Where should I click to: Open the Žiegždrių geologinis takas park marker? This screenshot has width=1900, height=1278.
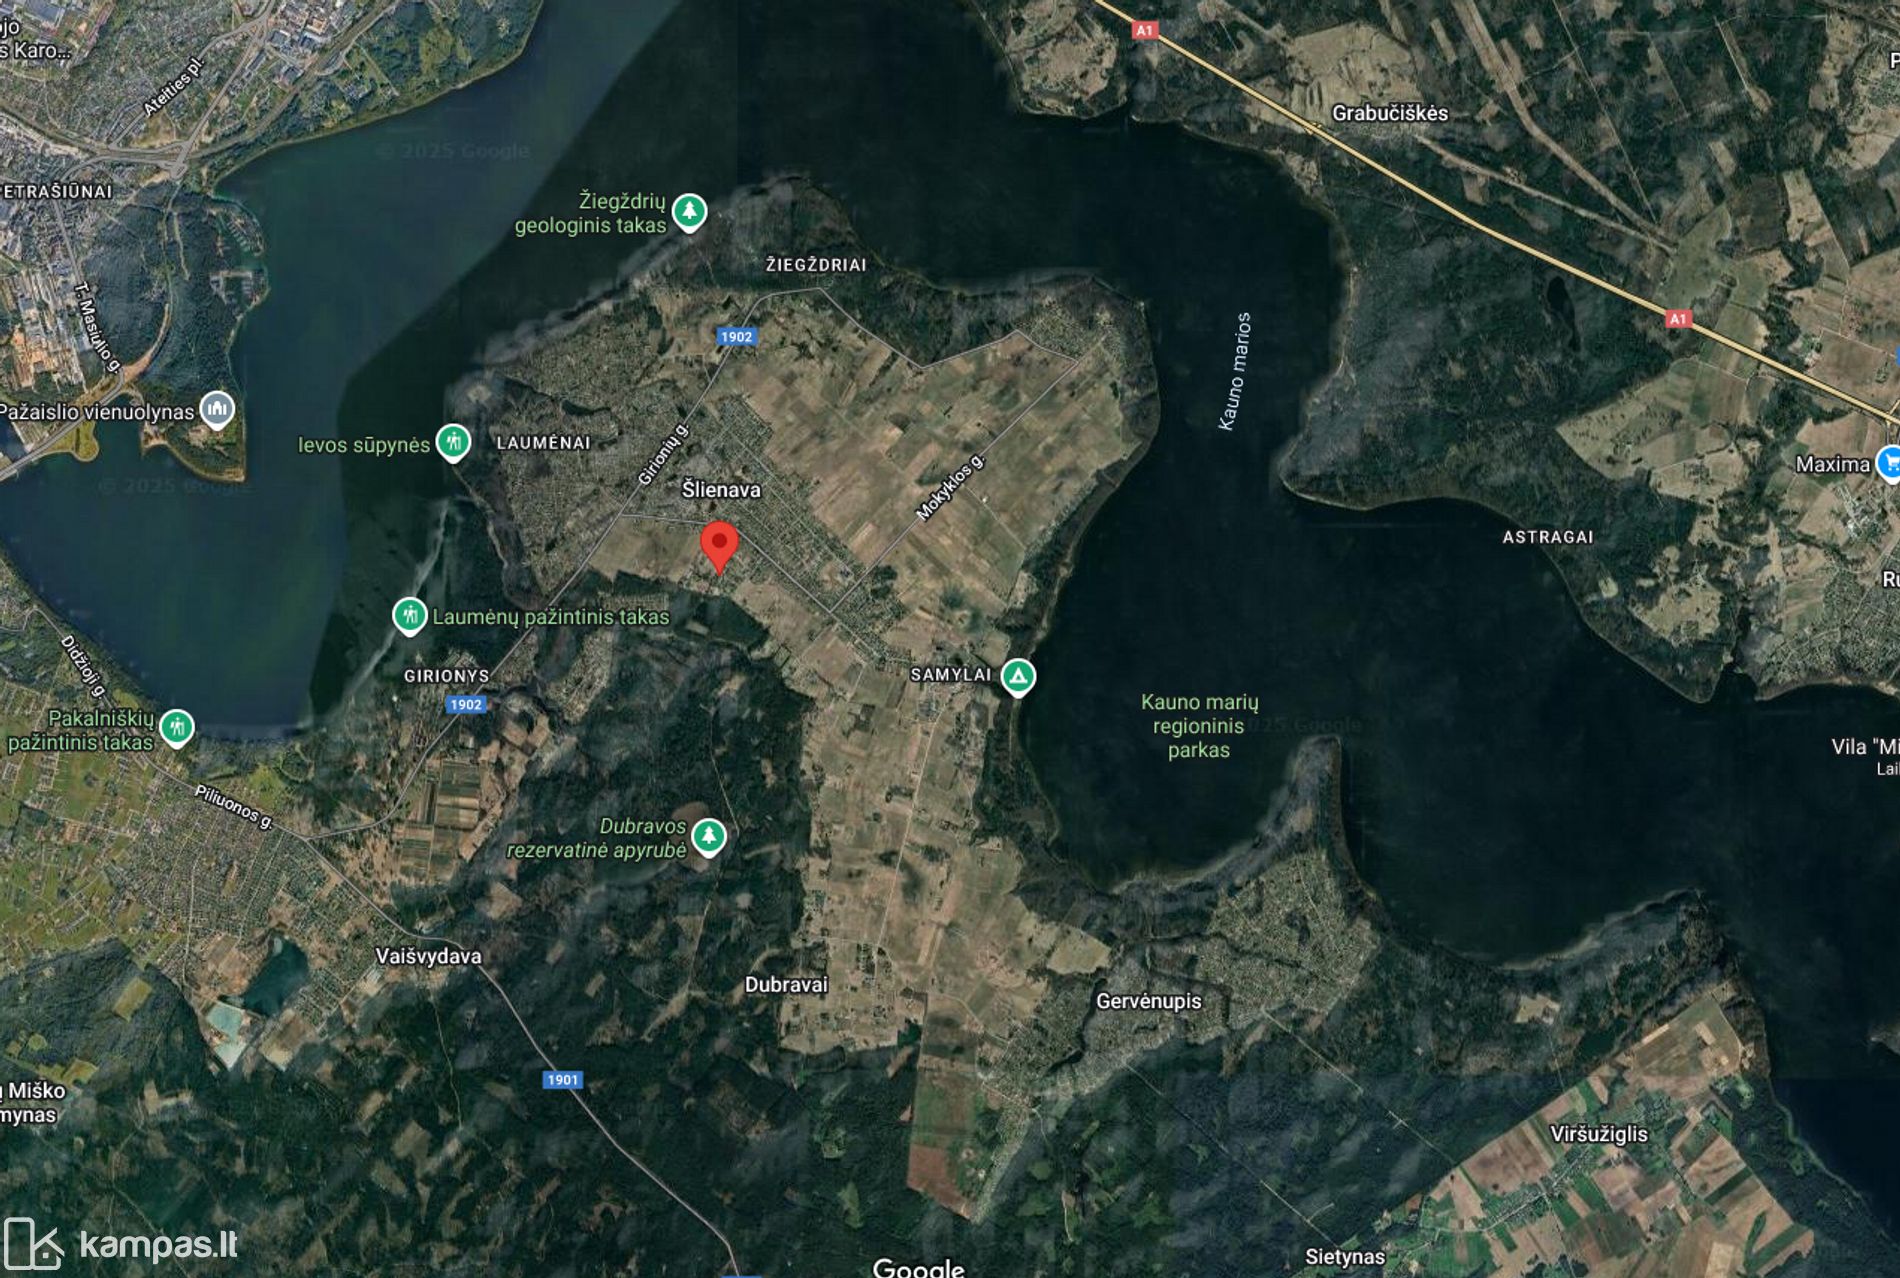689,212
